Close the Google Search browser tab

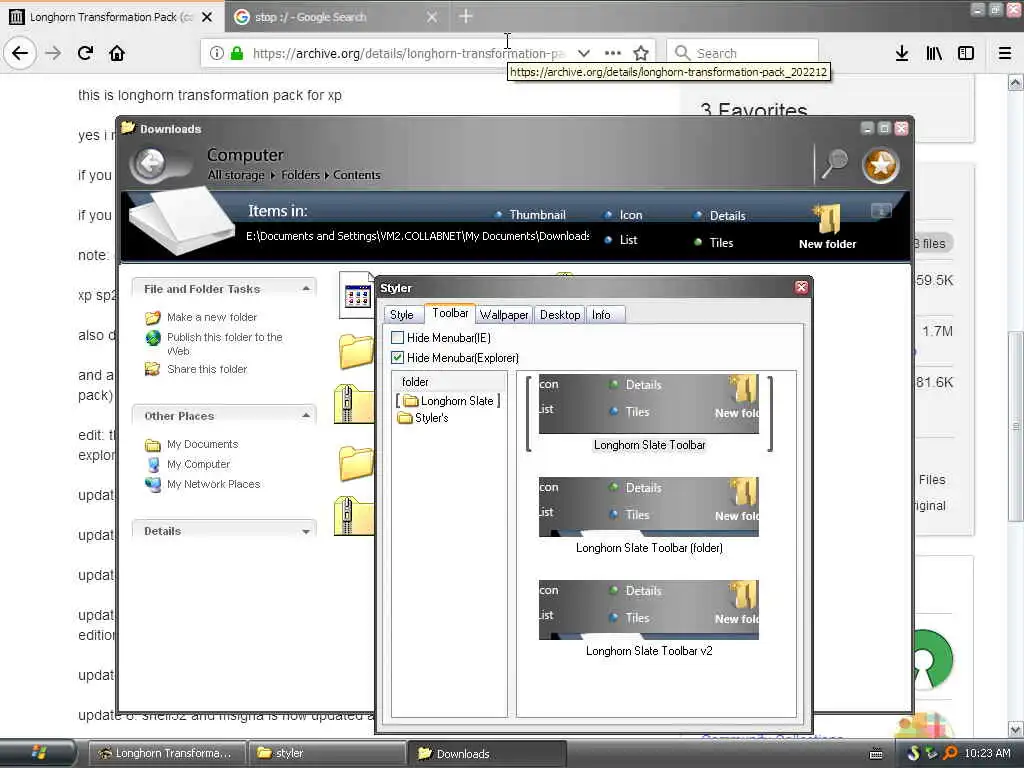432,17
